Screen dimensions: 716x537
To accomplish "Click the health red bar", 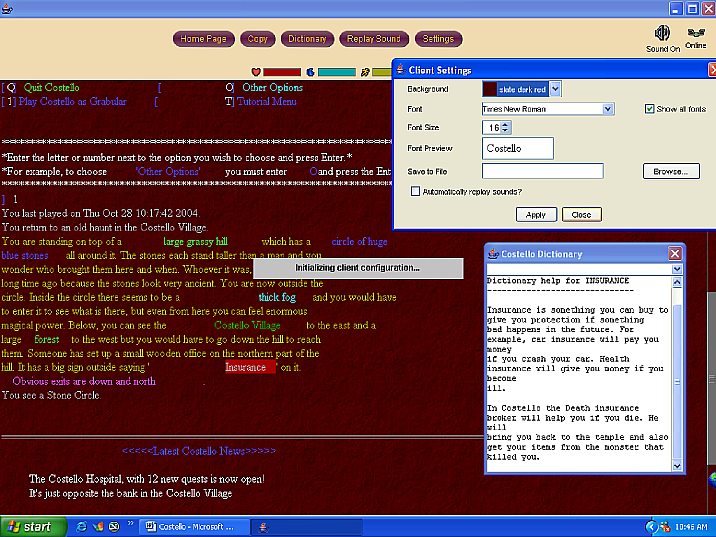I will [282, 72].
